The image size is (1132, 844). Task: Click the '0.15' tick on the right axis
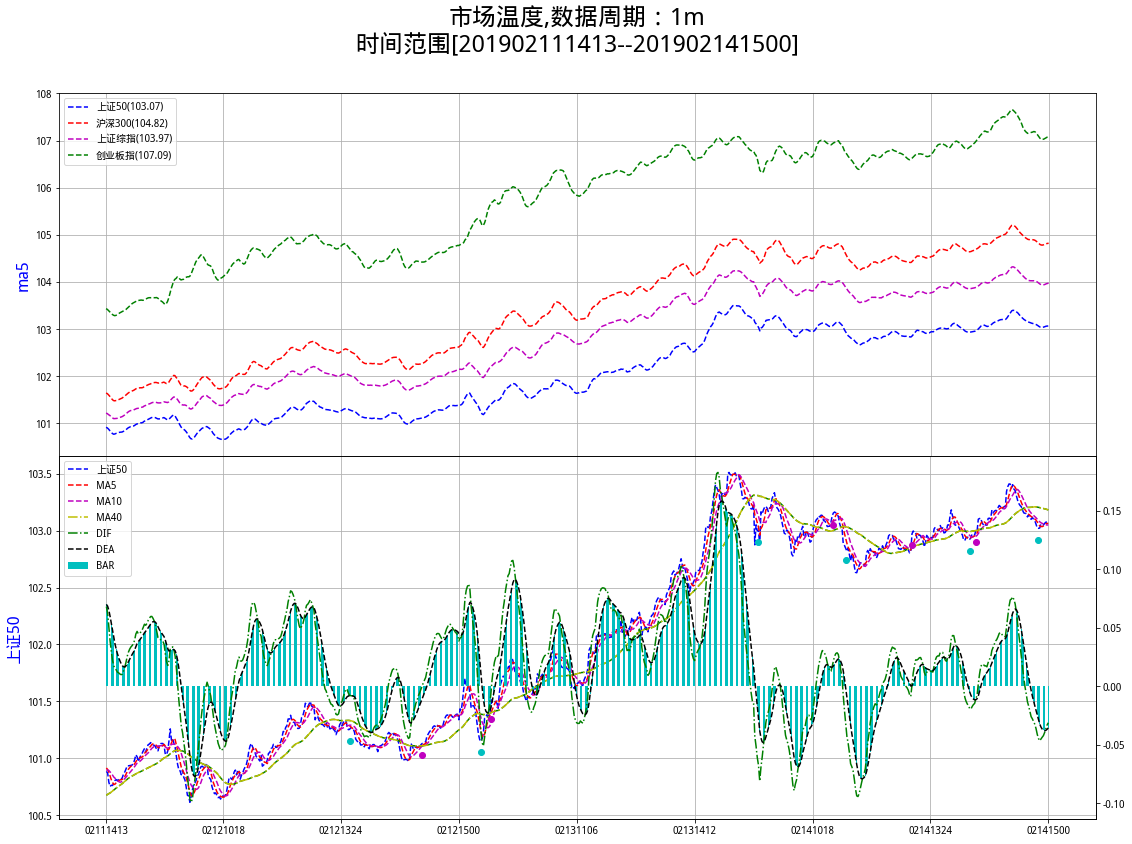(1112, 511)
